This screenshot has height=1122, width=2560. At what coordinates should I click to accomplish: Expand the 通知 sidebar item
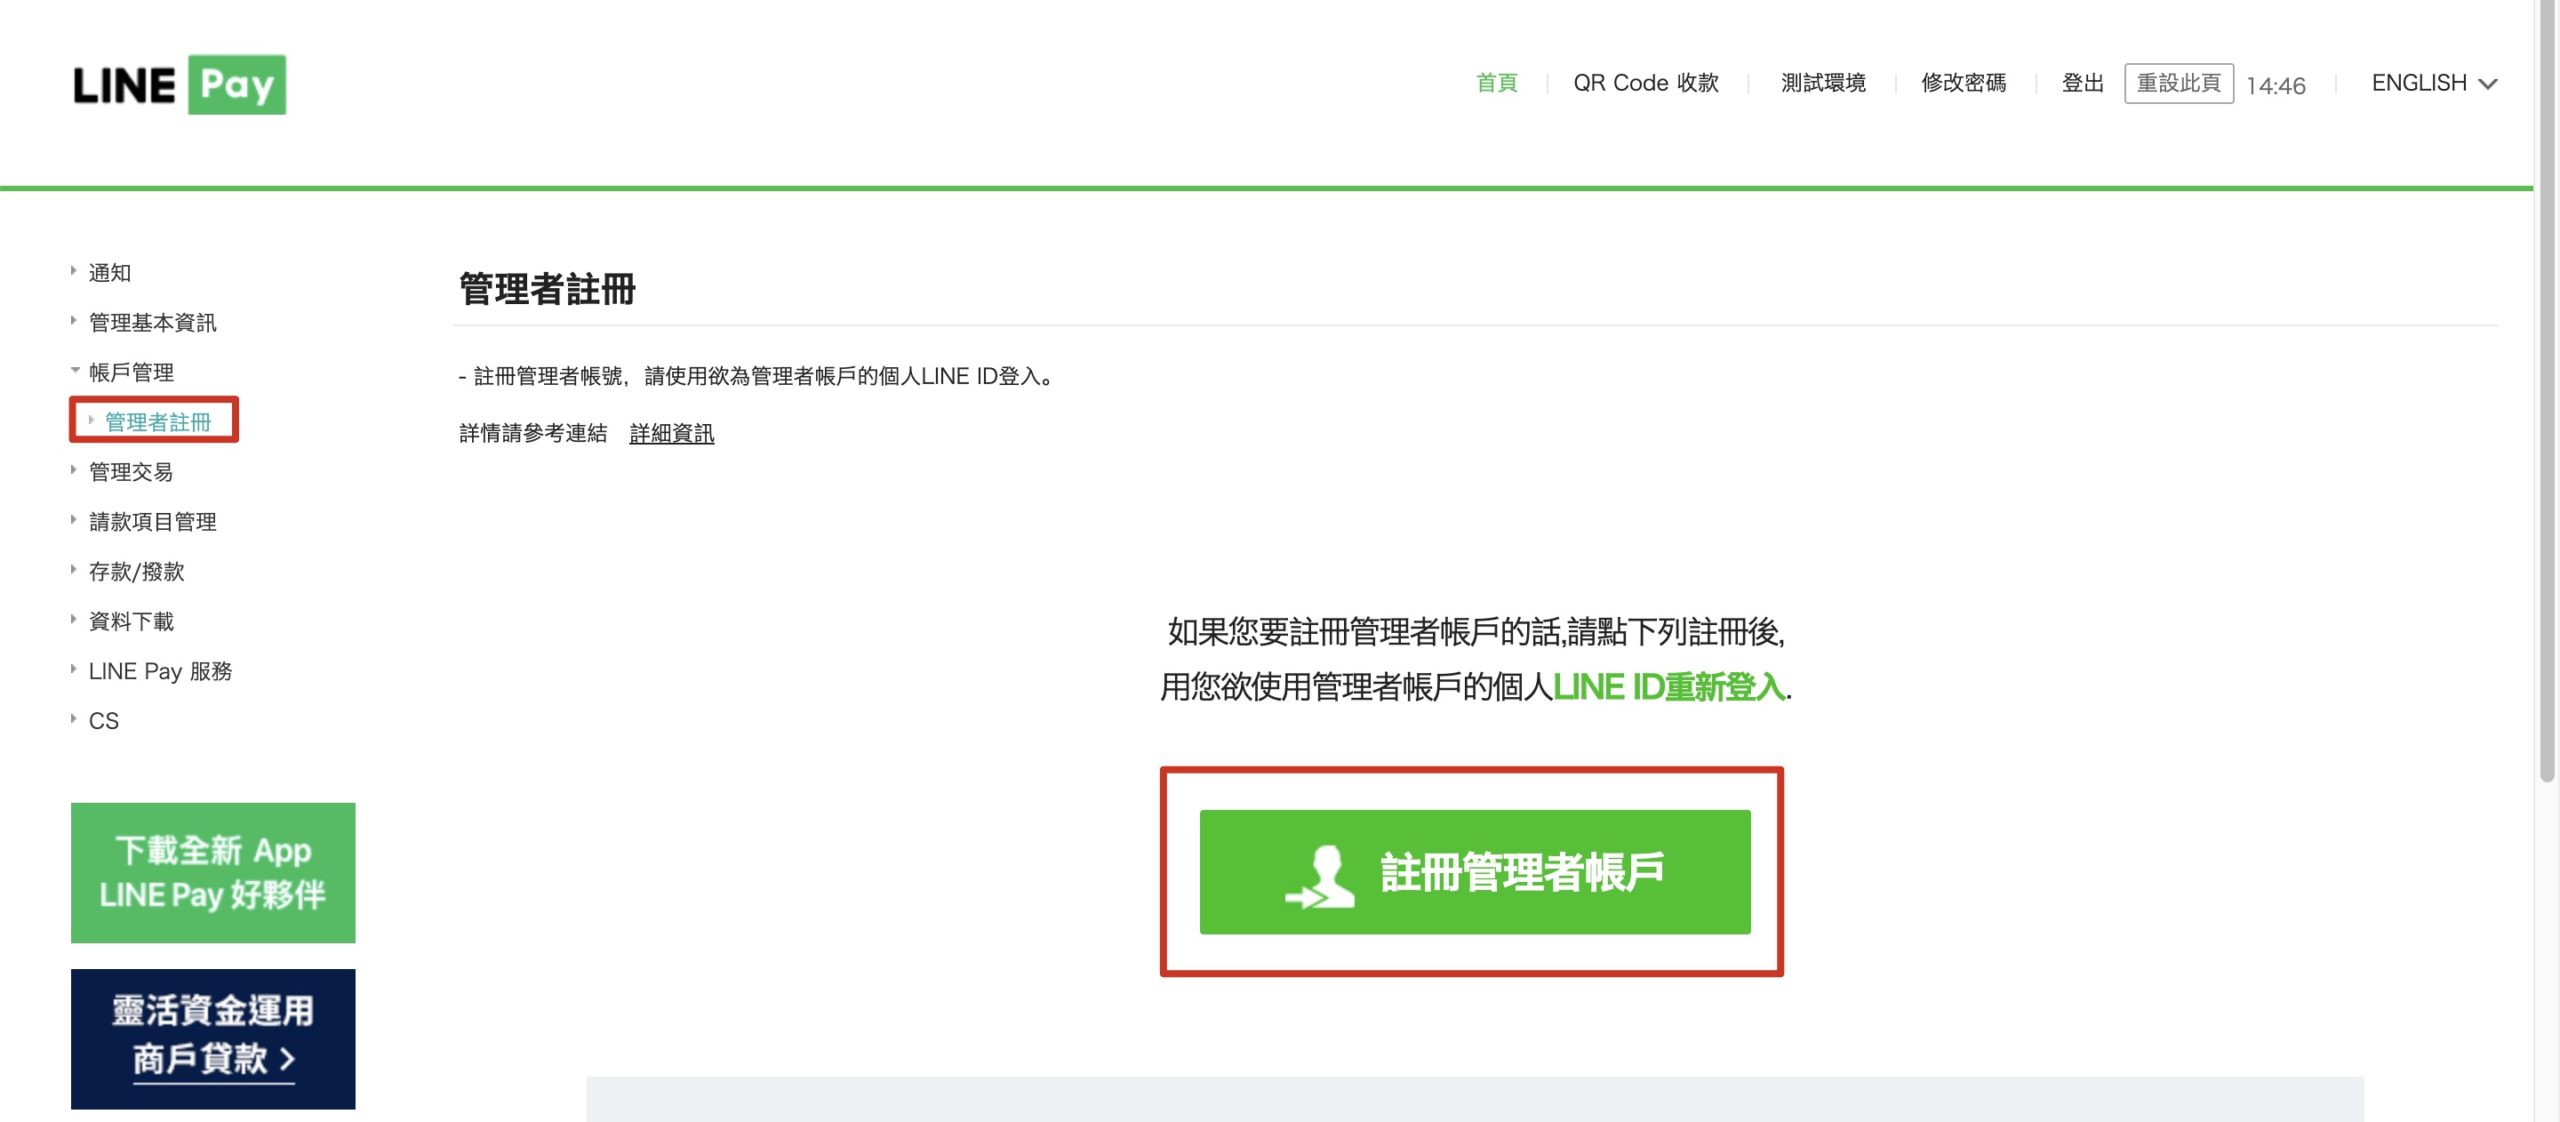109,272
